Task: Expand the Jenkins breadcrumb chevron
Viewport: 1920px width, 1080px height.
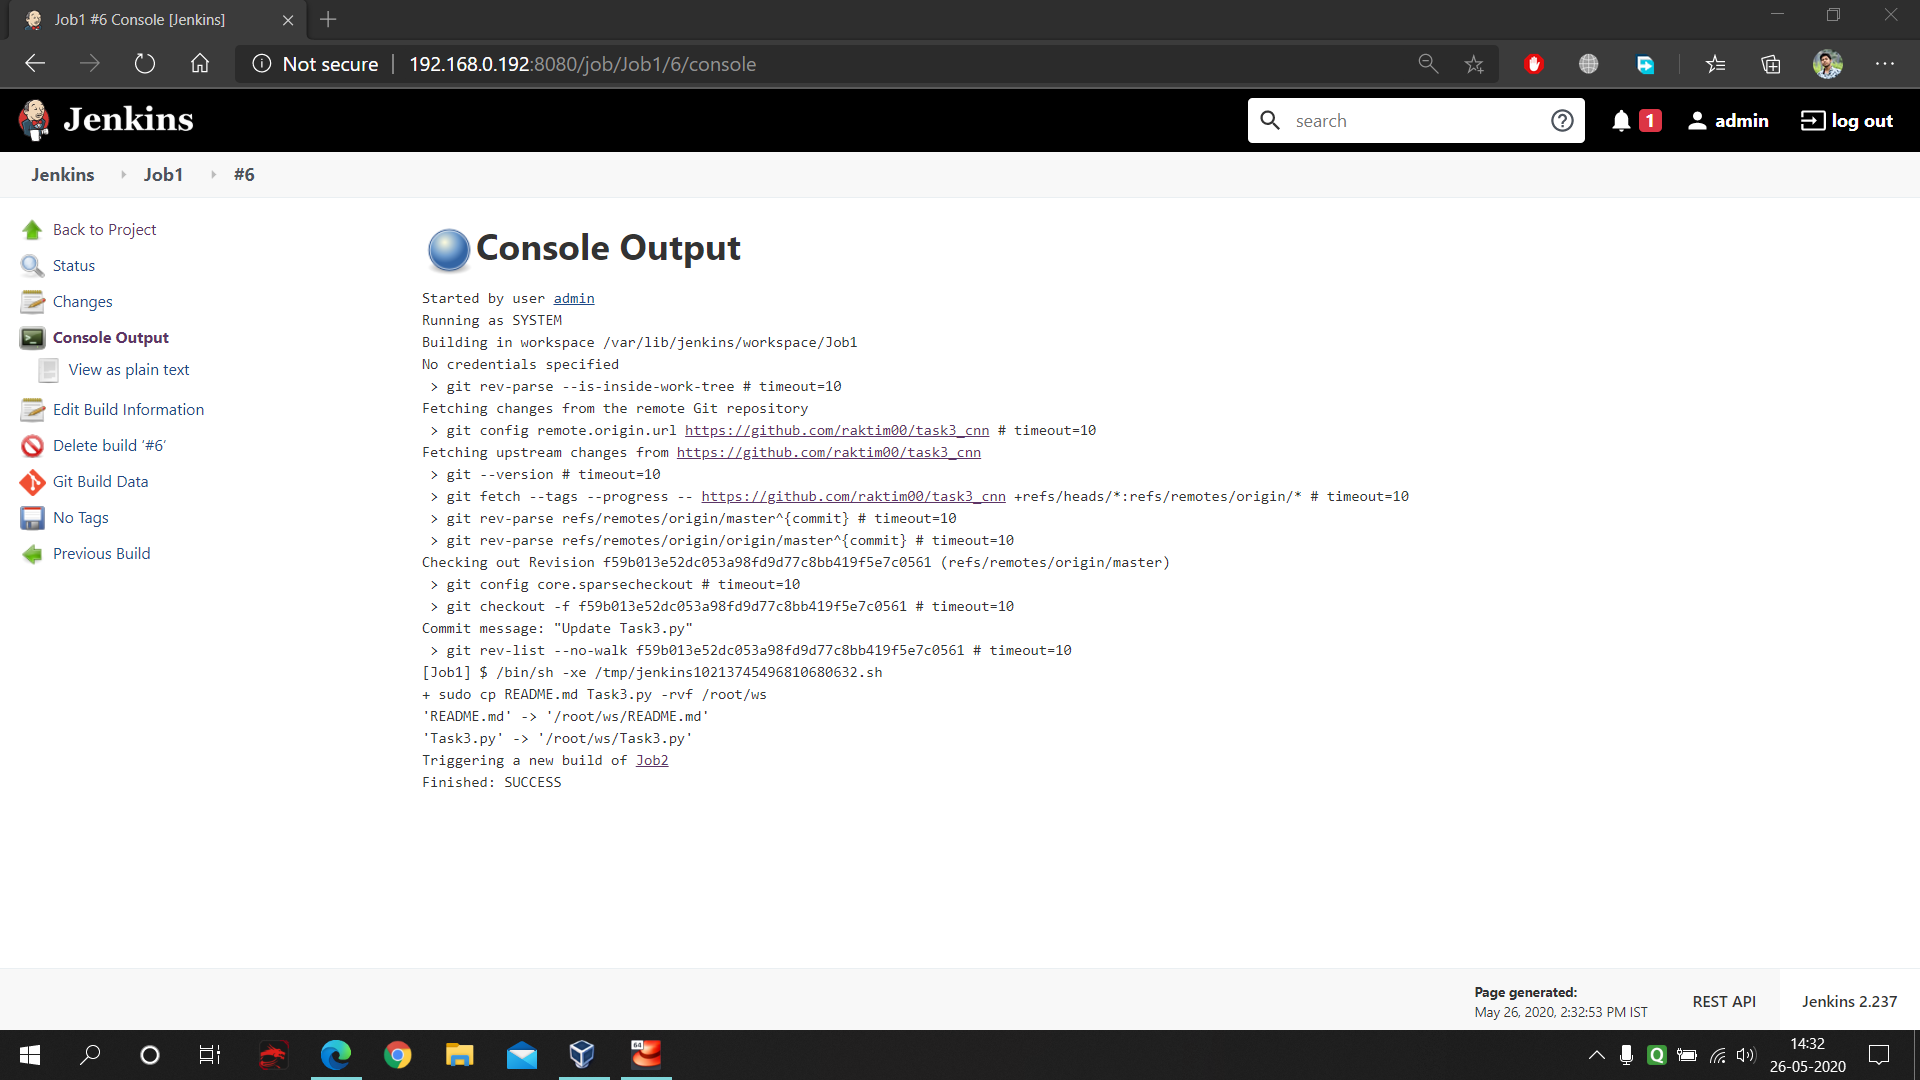Action: [x=123, y=175]
